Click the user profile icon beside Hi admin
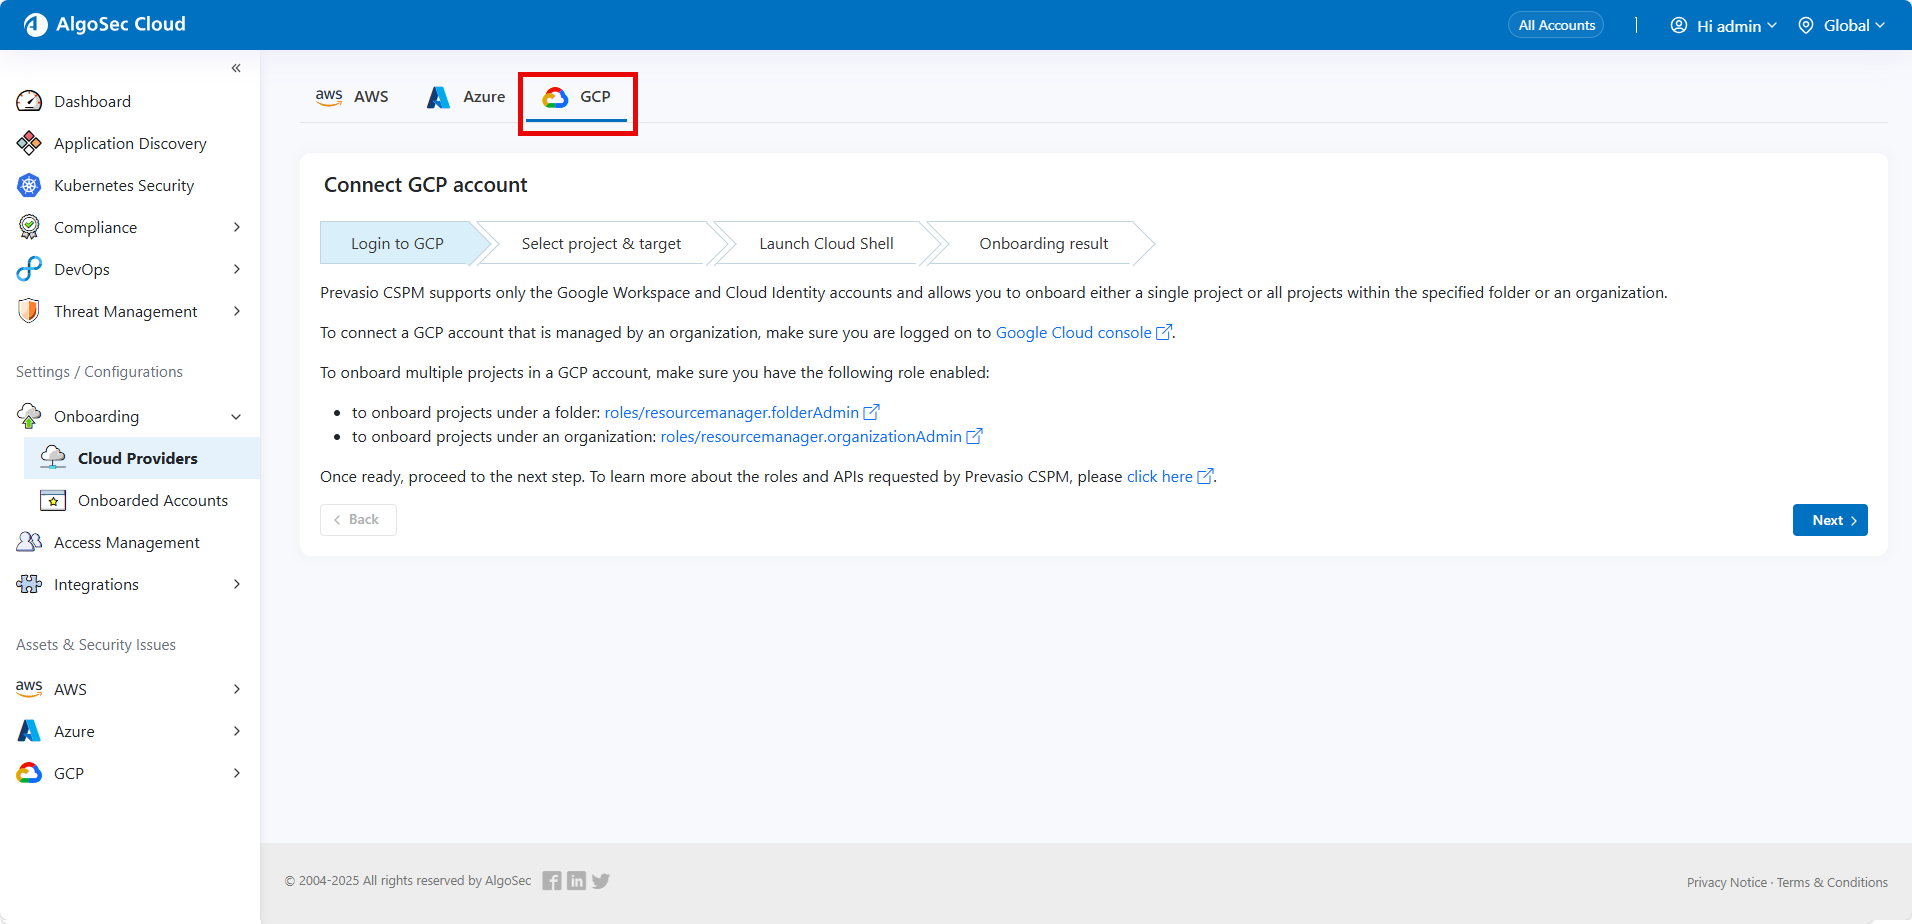This screenshot has width=1912, height=924. coord(1679,26)
